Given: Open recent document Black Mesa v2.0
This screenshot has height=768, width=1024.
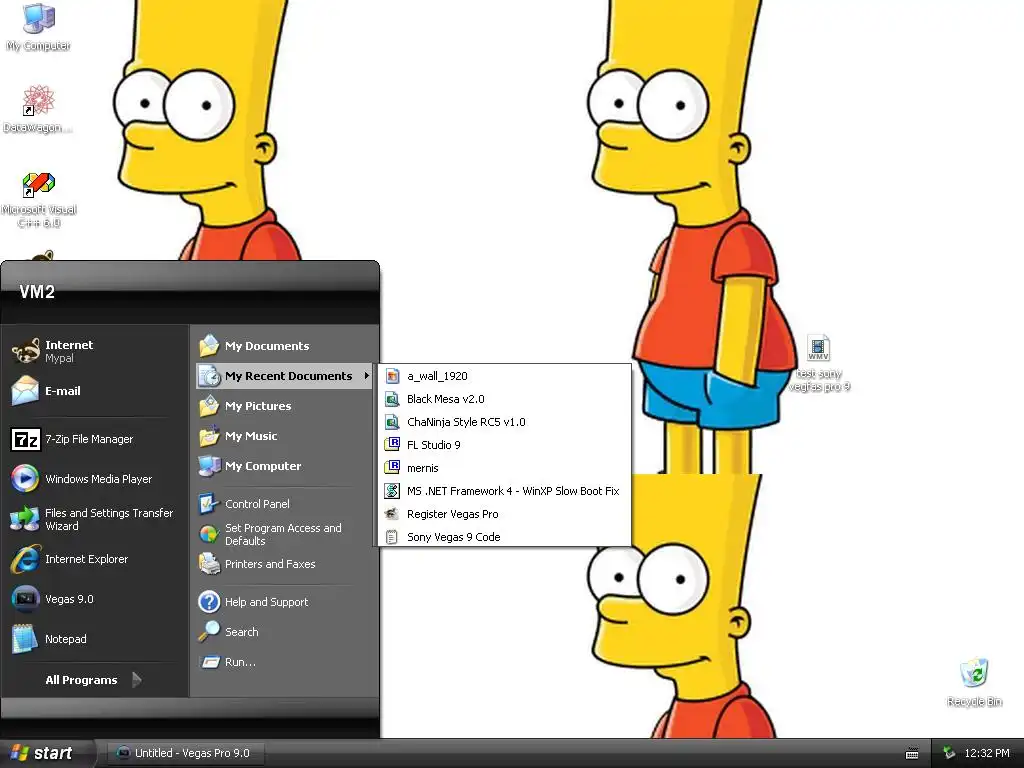Looking at the screenshot, I should click(505, 399).
